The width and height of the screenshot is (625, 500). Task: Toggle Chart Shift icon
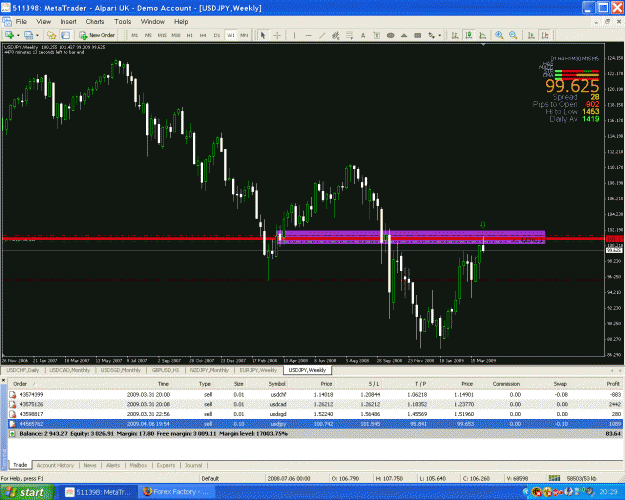click(x=545, y=35)
